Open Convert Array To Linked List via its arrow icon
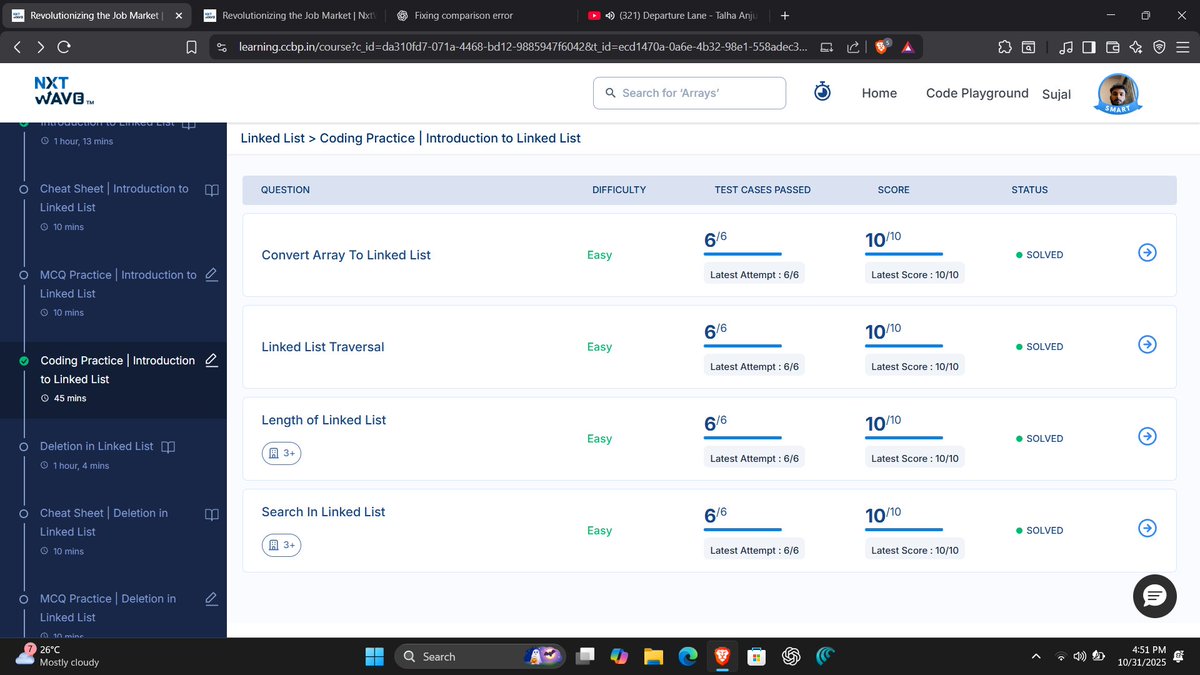This screenshot has width=1200, height=675. pos(1147,253)
